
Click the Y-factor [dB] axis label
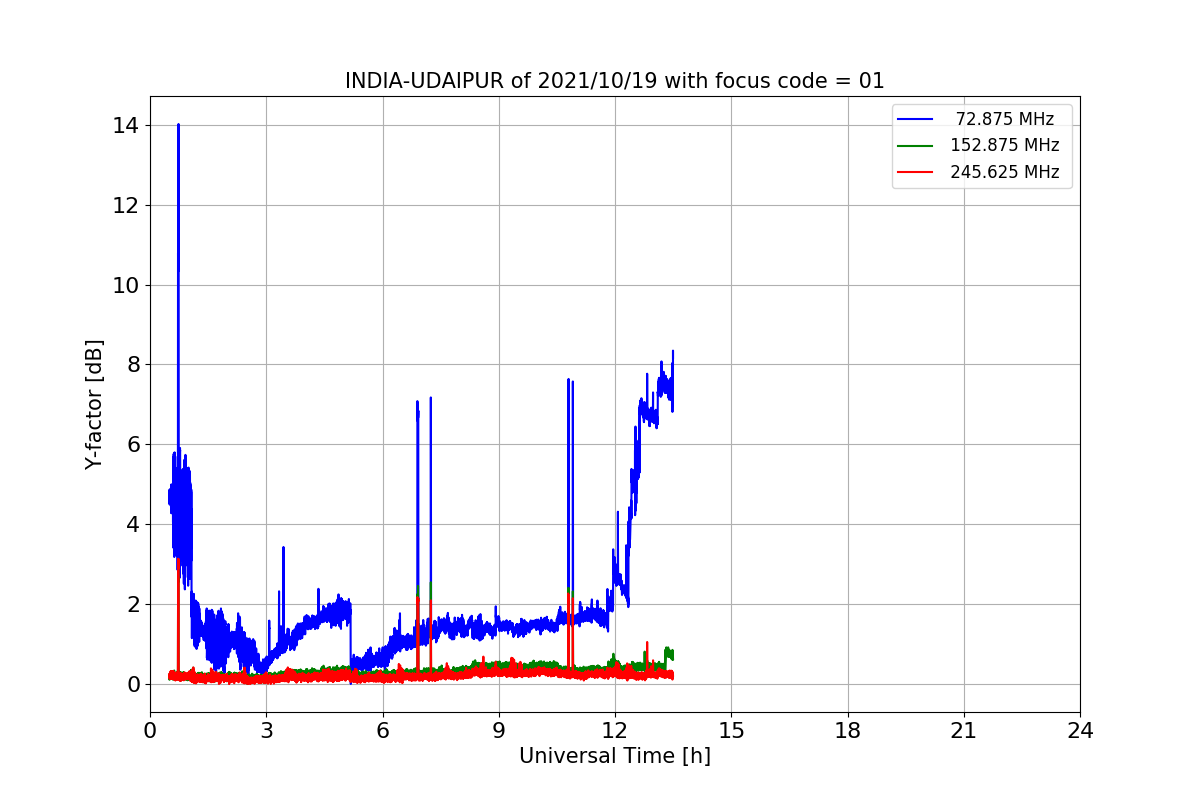(x=94, y=404)
